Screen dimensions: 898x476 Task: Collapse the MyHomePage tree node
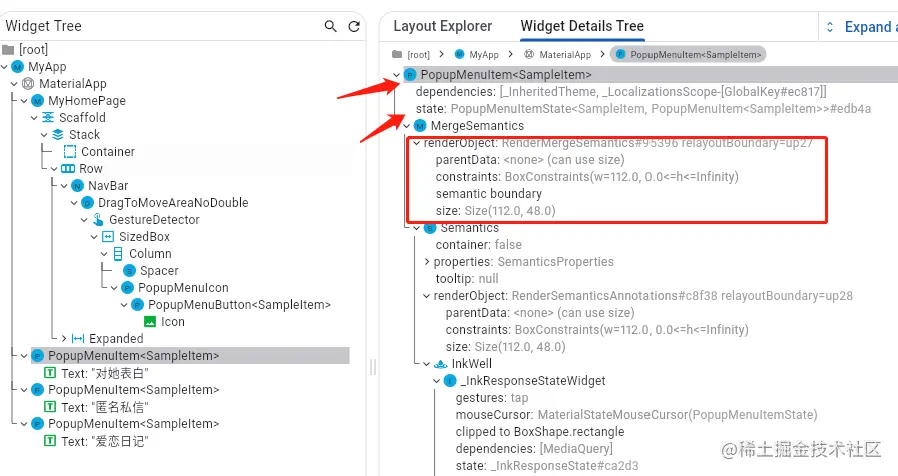click(x=24, y=101)
